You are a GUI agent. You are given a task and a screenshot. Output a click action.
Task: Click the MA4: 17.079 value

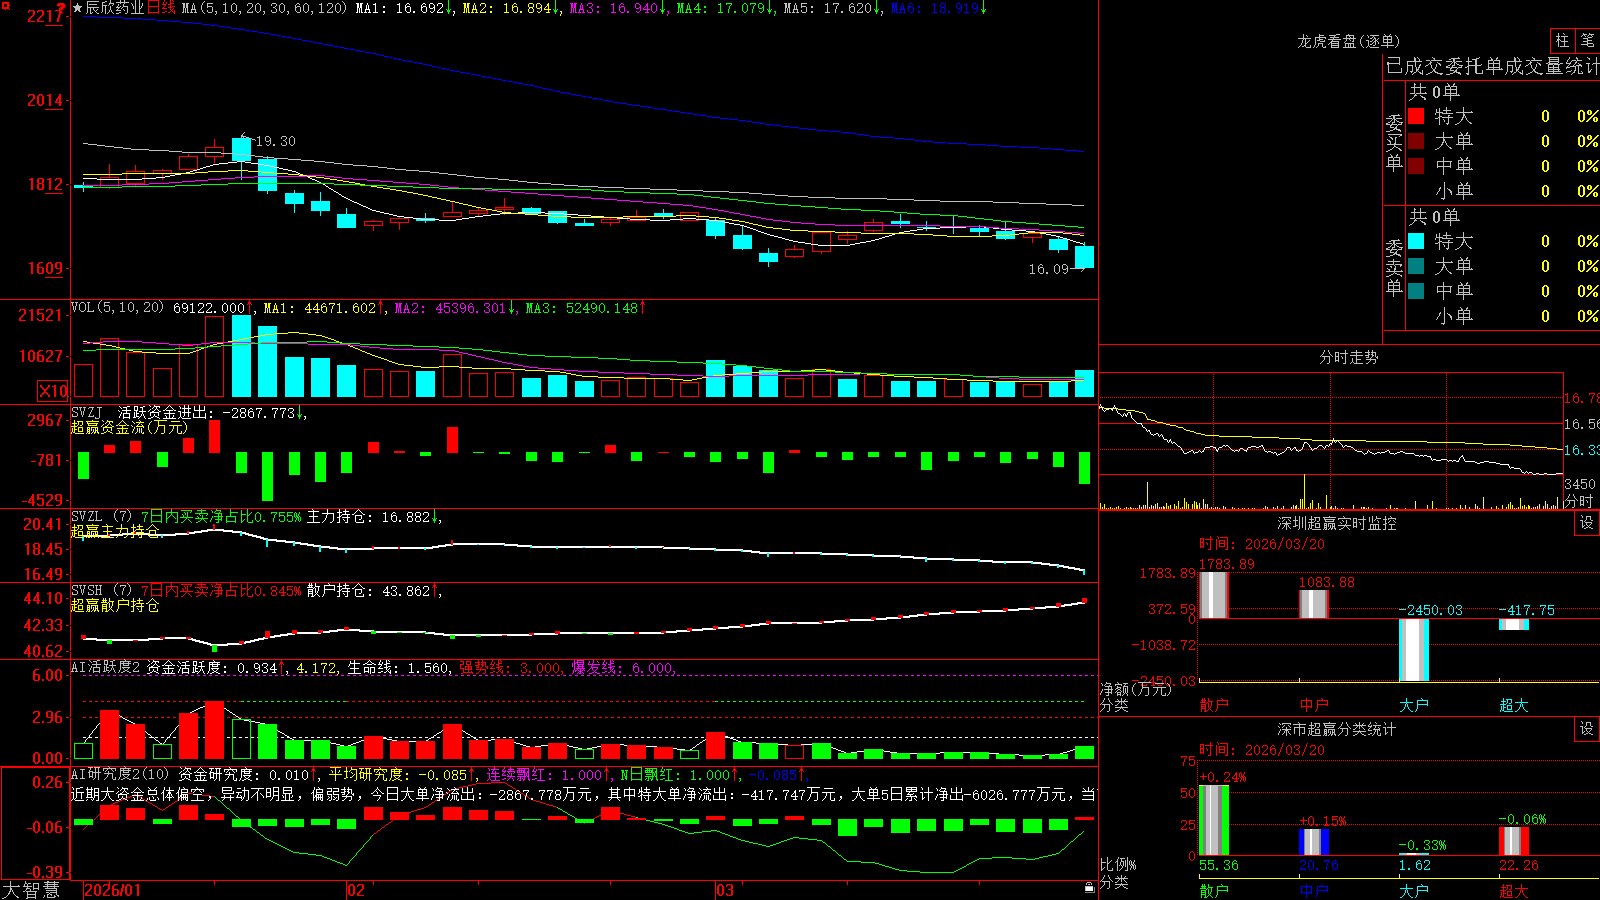point(724,8)
